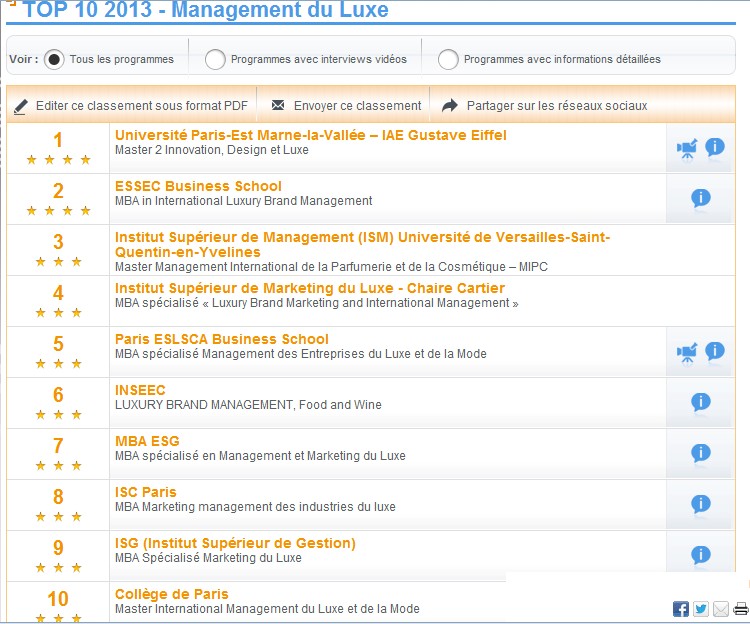Click Luxury Brand Marketing and International Management text

coord(317,303)
